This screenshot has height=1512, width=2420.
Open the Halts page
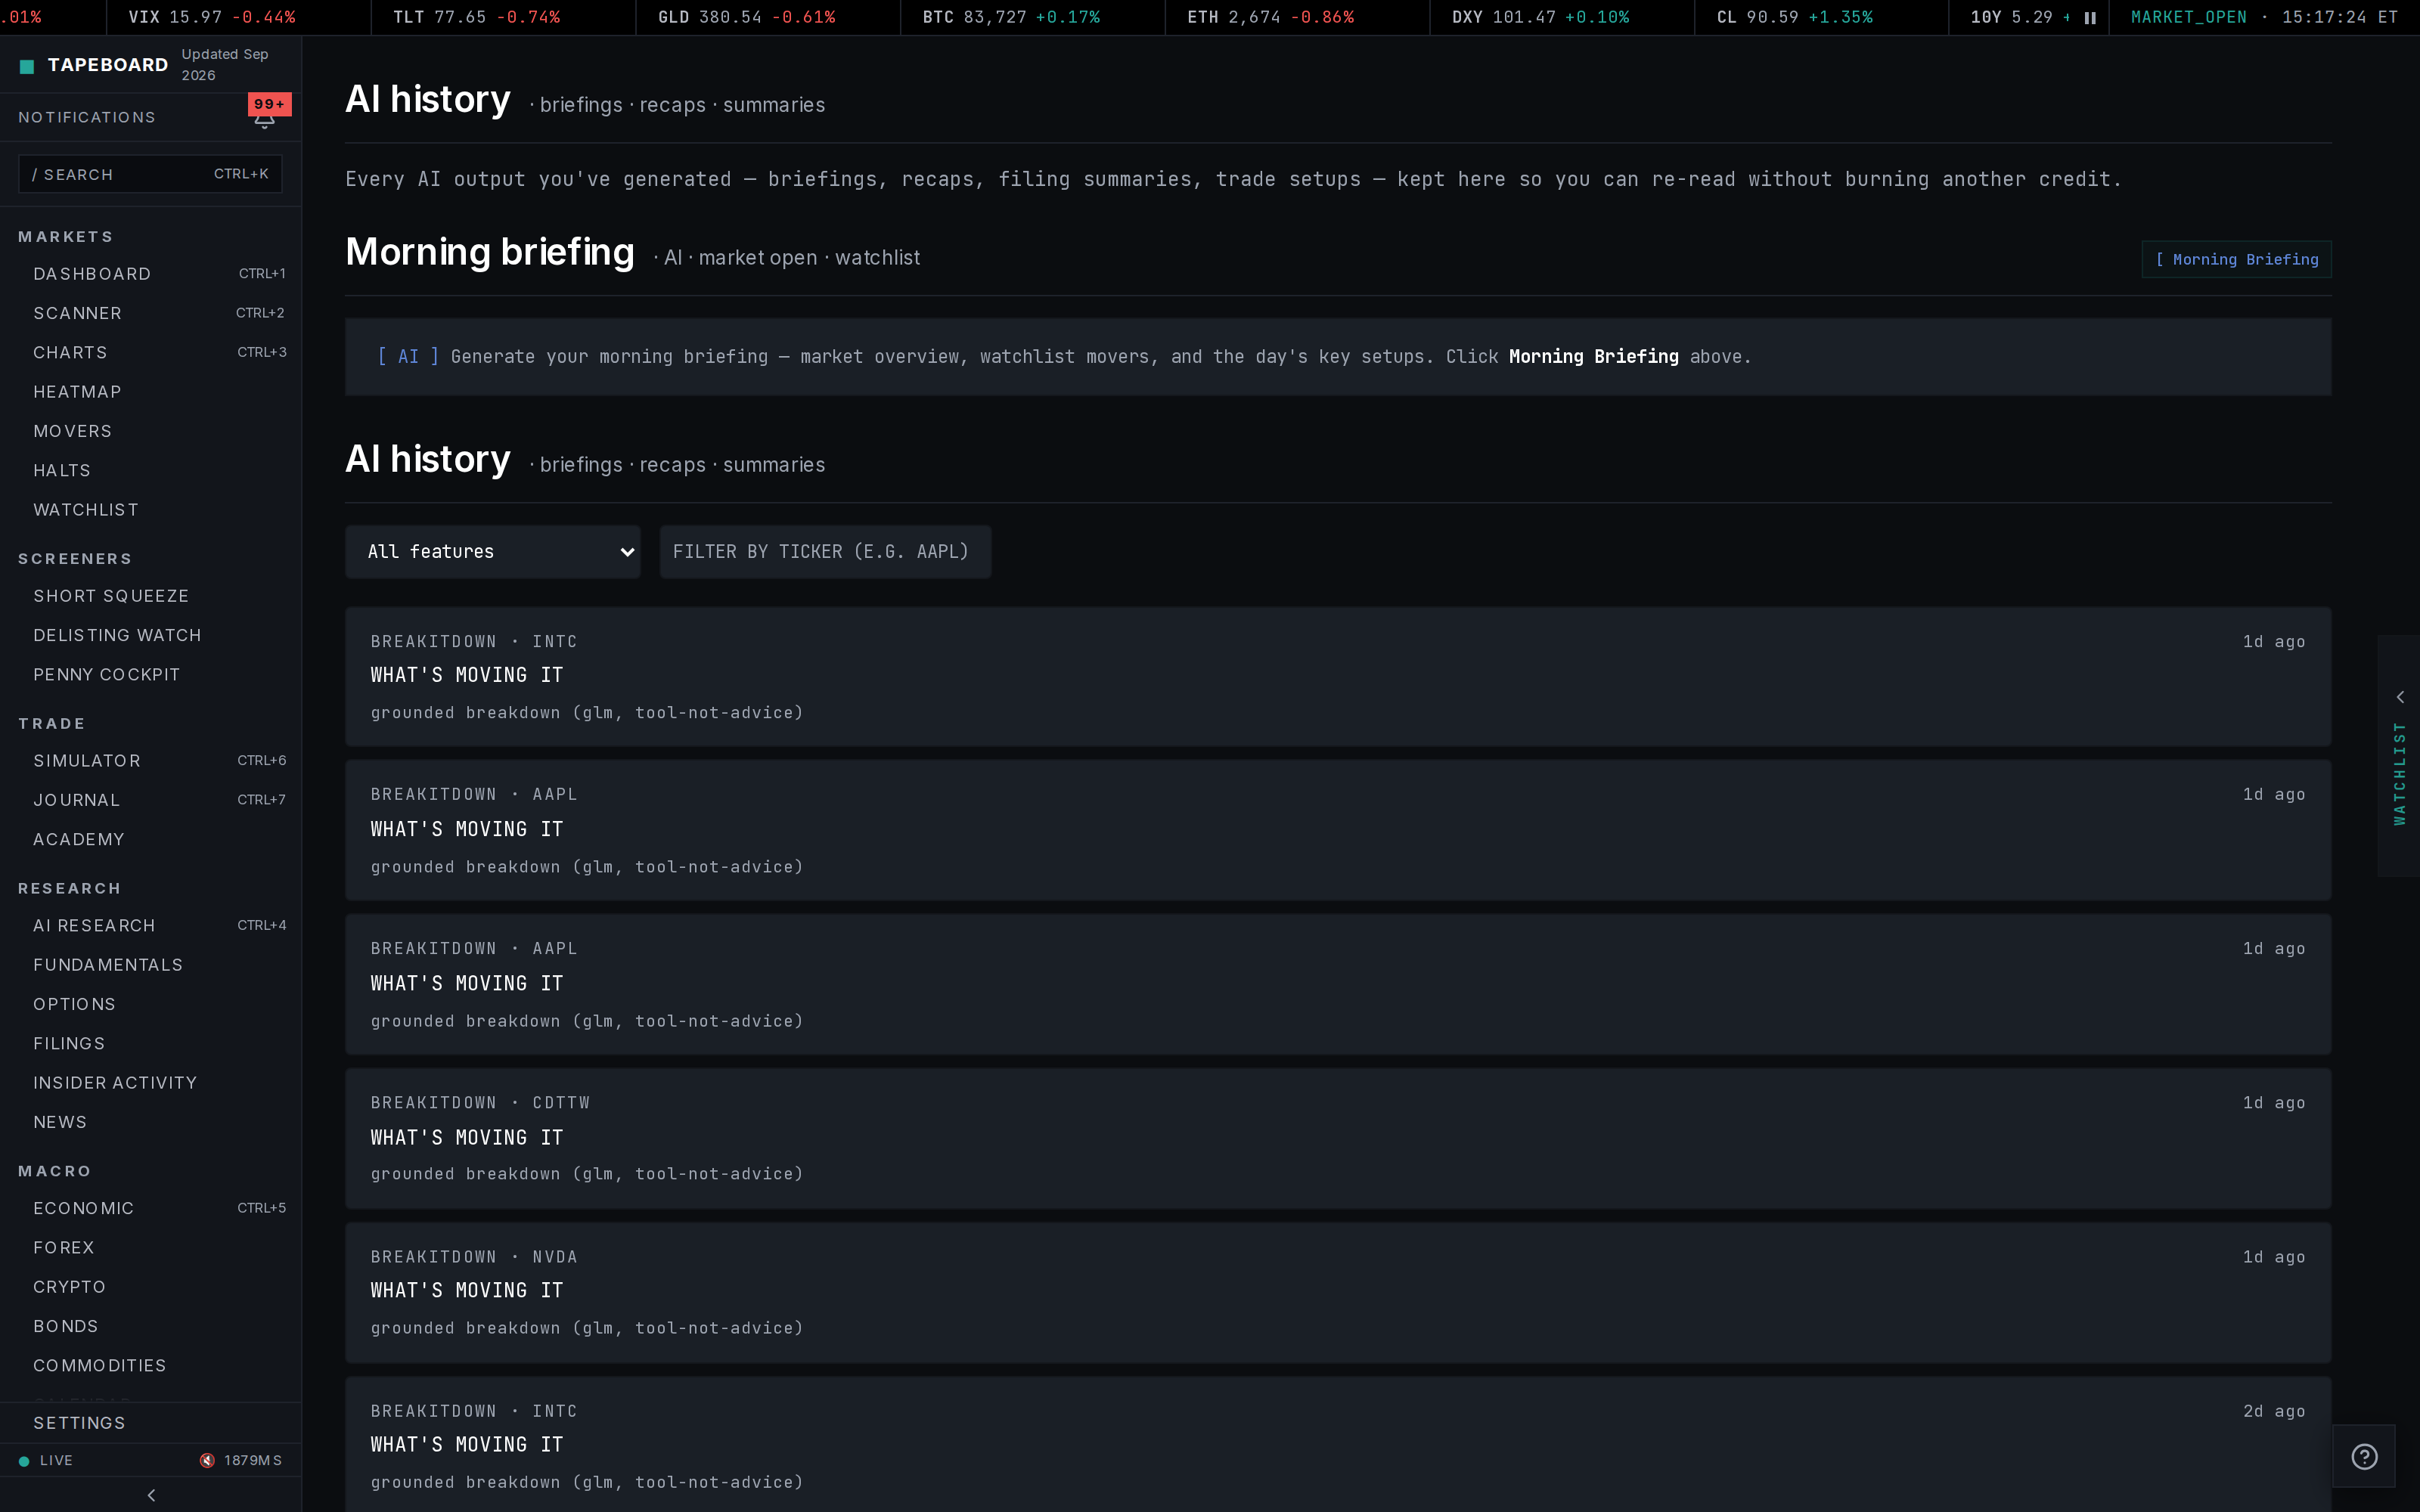point(151,470)
